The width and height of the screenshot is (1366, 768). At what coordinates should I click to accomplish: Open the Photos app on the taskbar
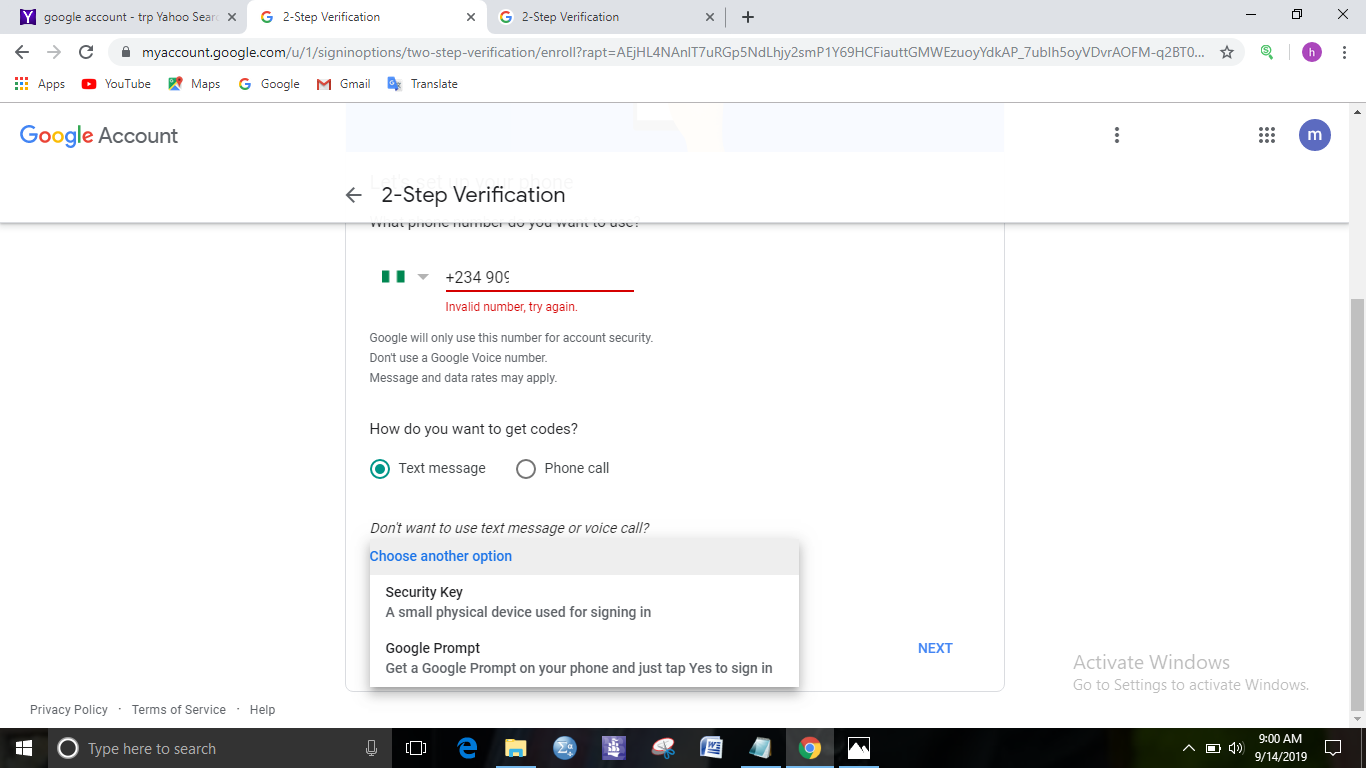[x=859, y=748]
